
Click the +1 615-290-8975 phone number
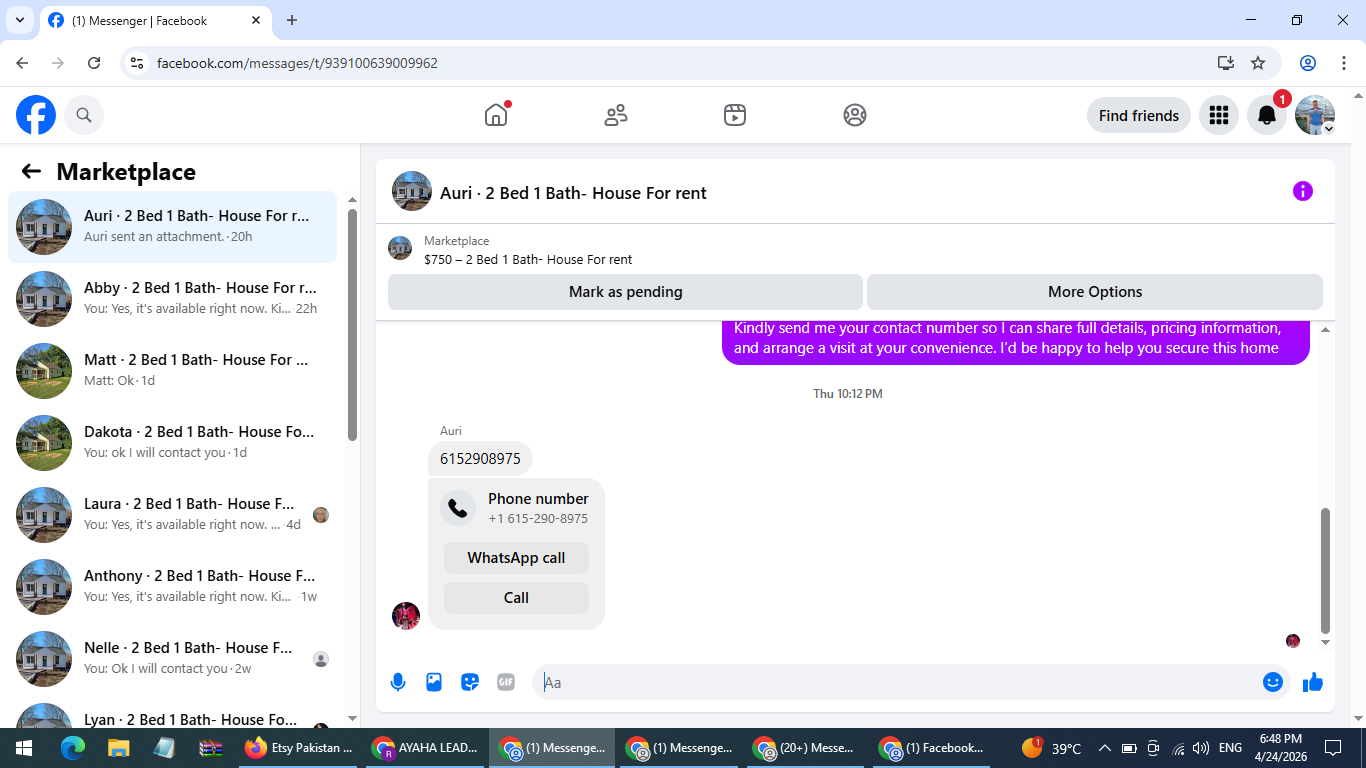(538, 519)
